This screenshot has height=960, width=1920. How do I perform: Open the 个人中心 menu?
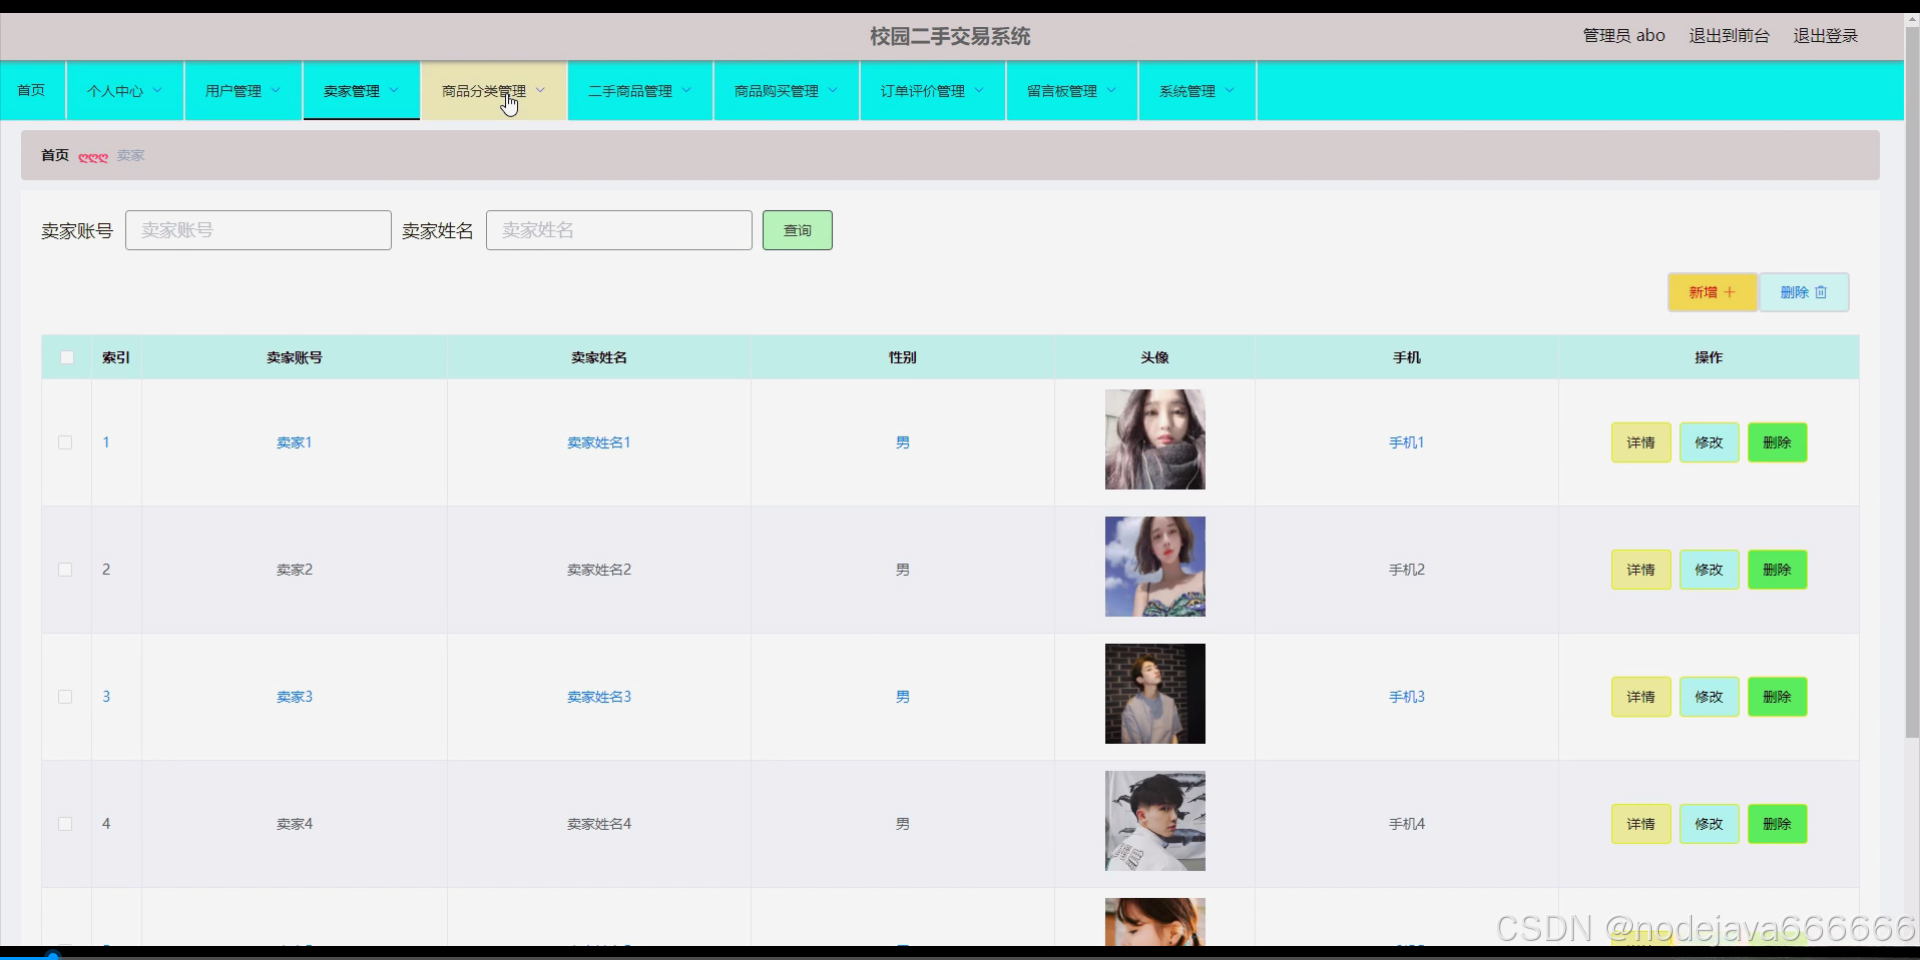[124, 91]
